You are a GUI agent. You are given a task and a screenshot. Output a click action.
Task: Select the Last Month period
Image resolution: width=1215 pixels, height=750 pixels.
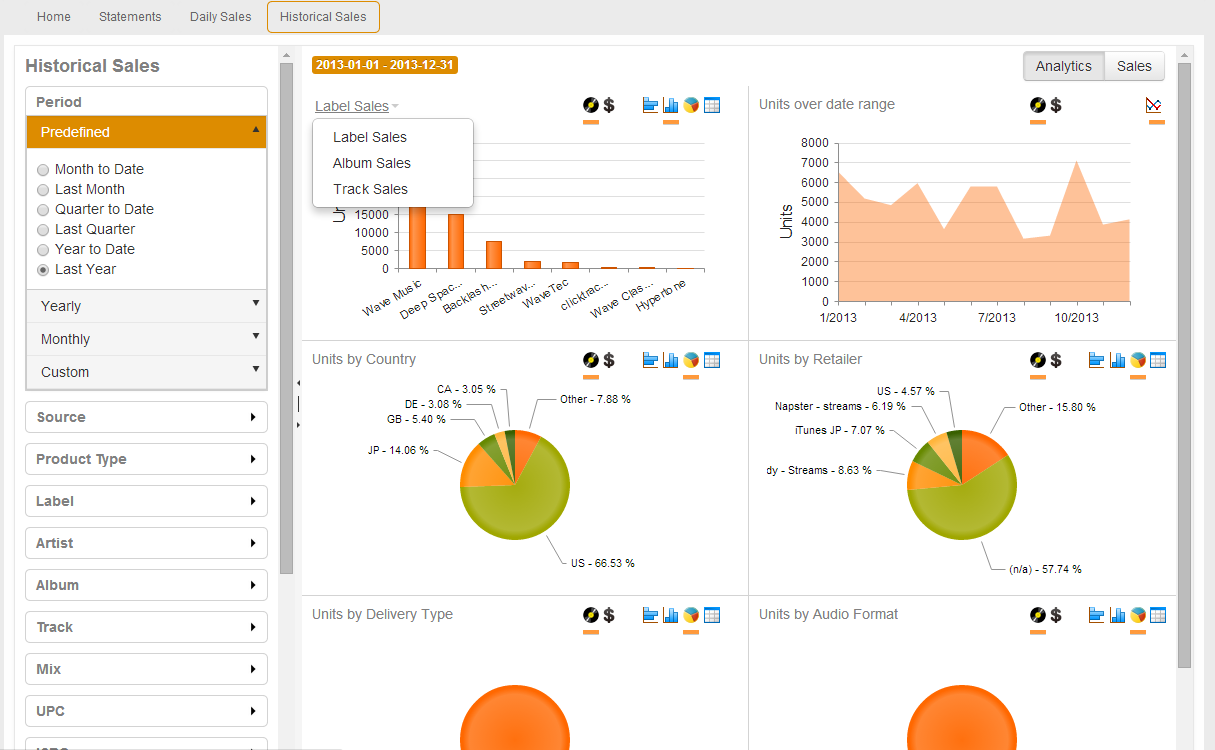coord(43,190)
